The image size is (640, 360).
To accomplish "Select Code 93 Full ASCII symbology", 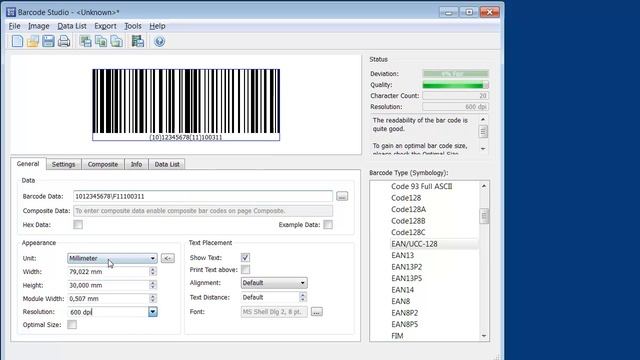I will pos(422,187).
